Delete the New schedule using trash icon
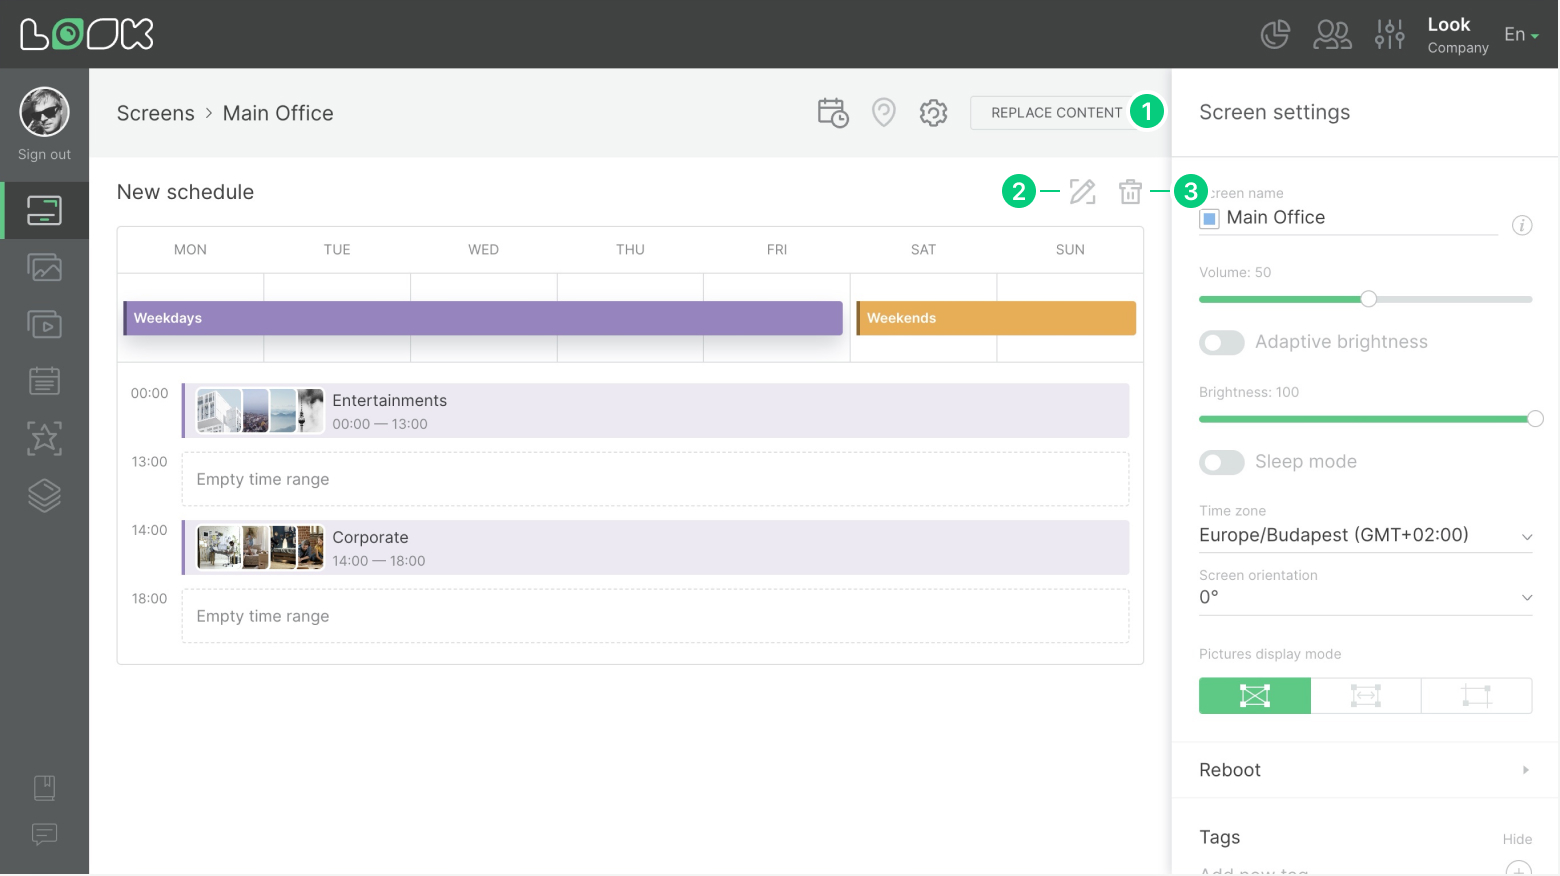 1130,191
